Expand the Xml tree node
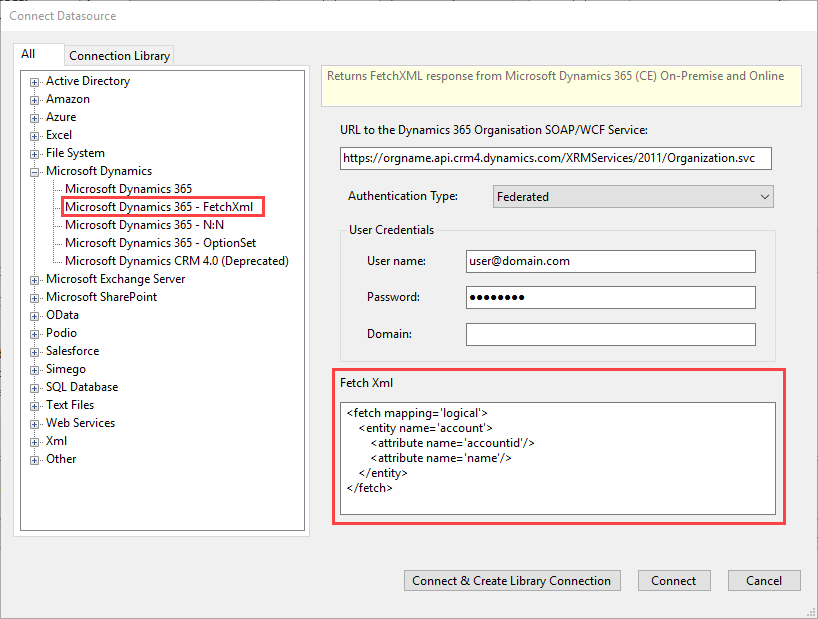Screen dimensions: 818x619 coord(34,442)
